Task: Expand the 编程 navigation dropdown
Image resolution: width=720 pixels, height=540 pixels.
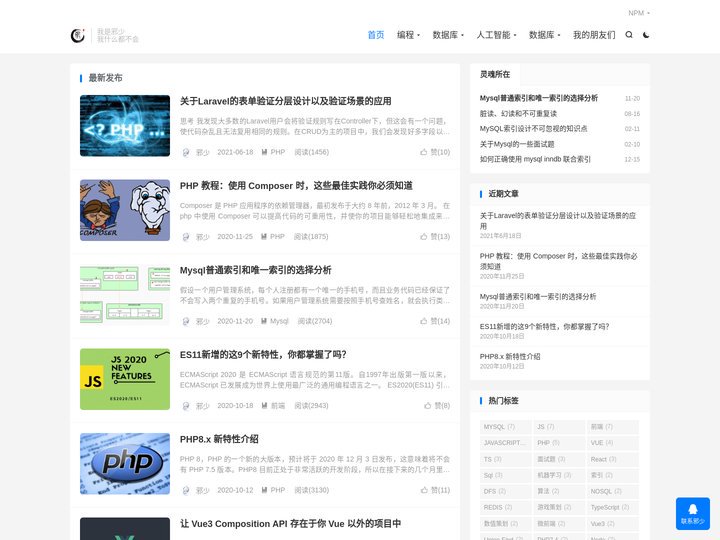Action: pos(408,35)
